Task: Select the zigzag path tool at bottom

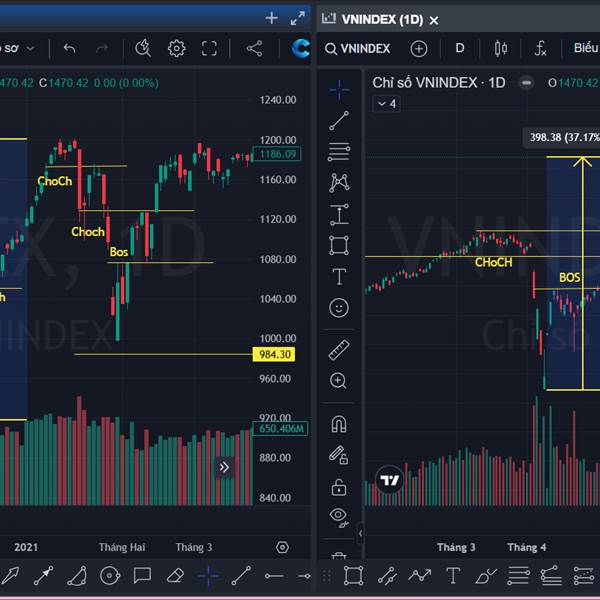Action: (420, 575)
